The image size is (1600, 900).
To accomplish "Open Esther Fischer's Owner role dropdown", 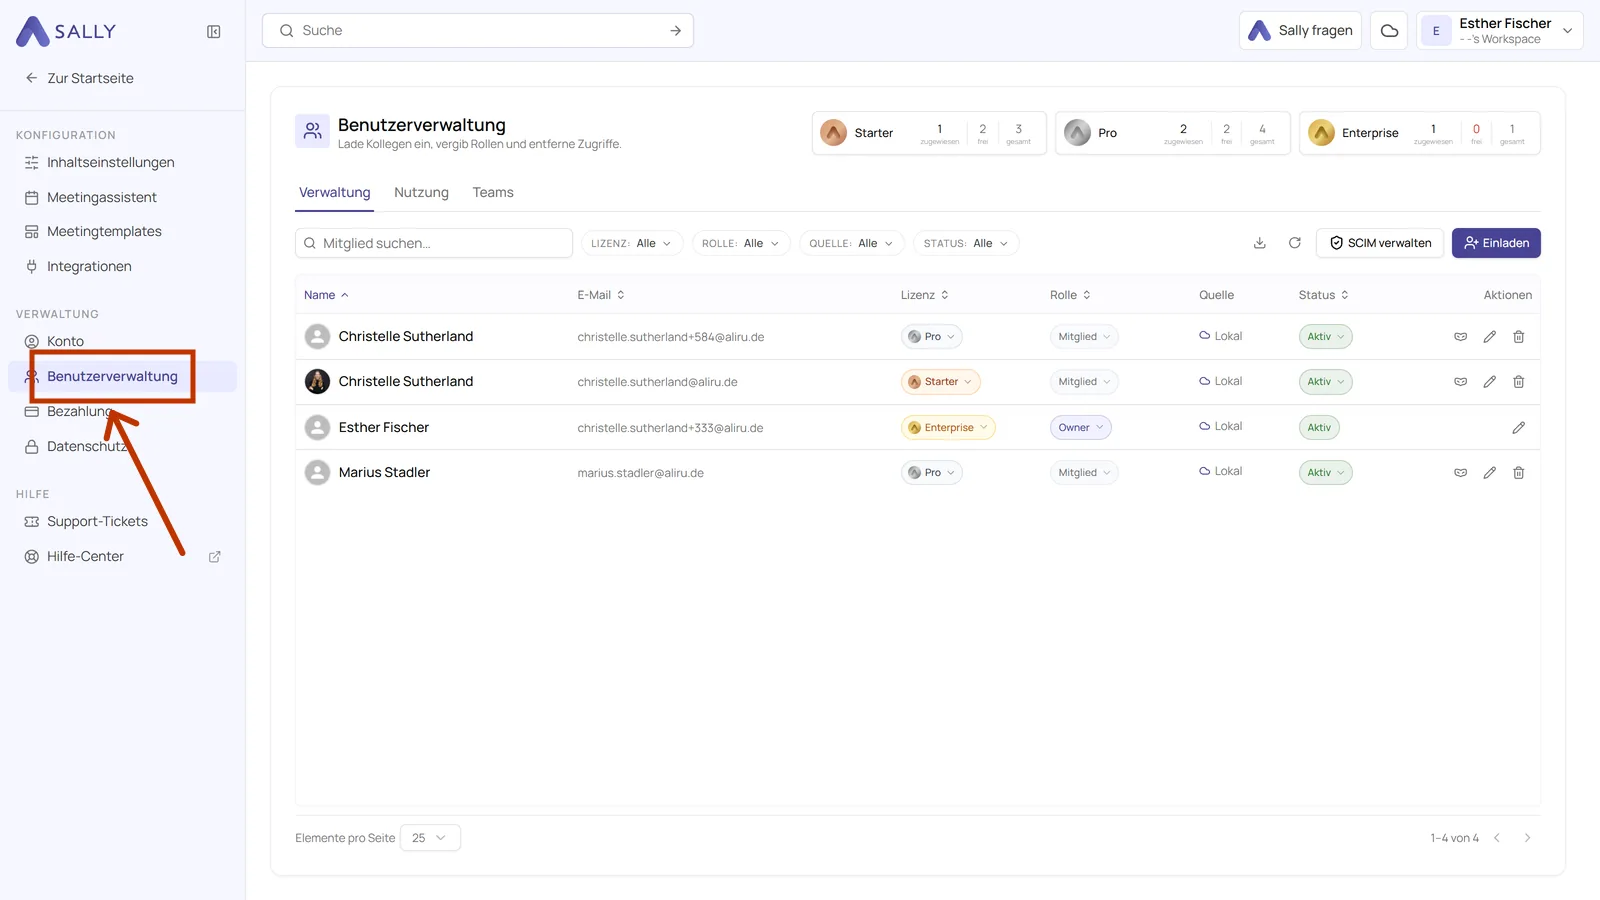I will [x=1081, y=428].
